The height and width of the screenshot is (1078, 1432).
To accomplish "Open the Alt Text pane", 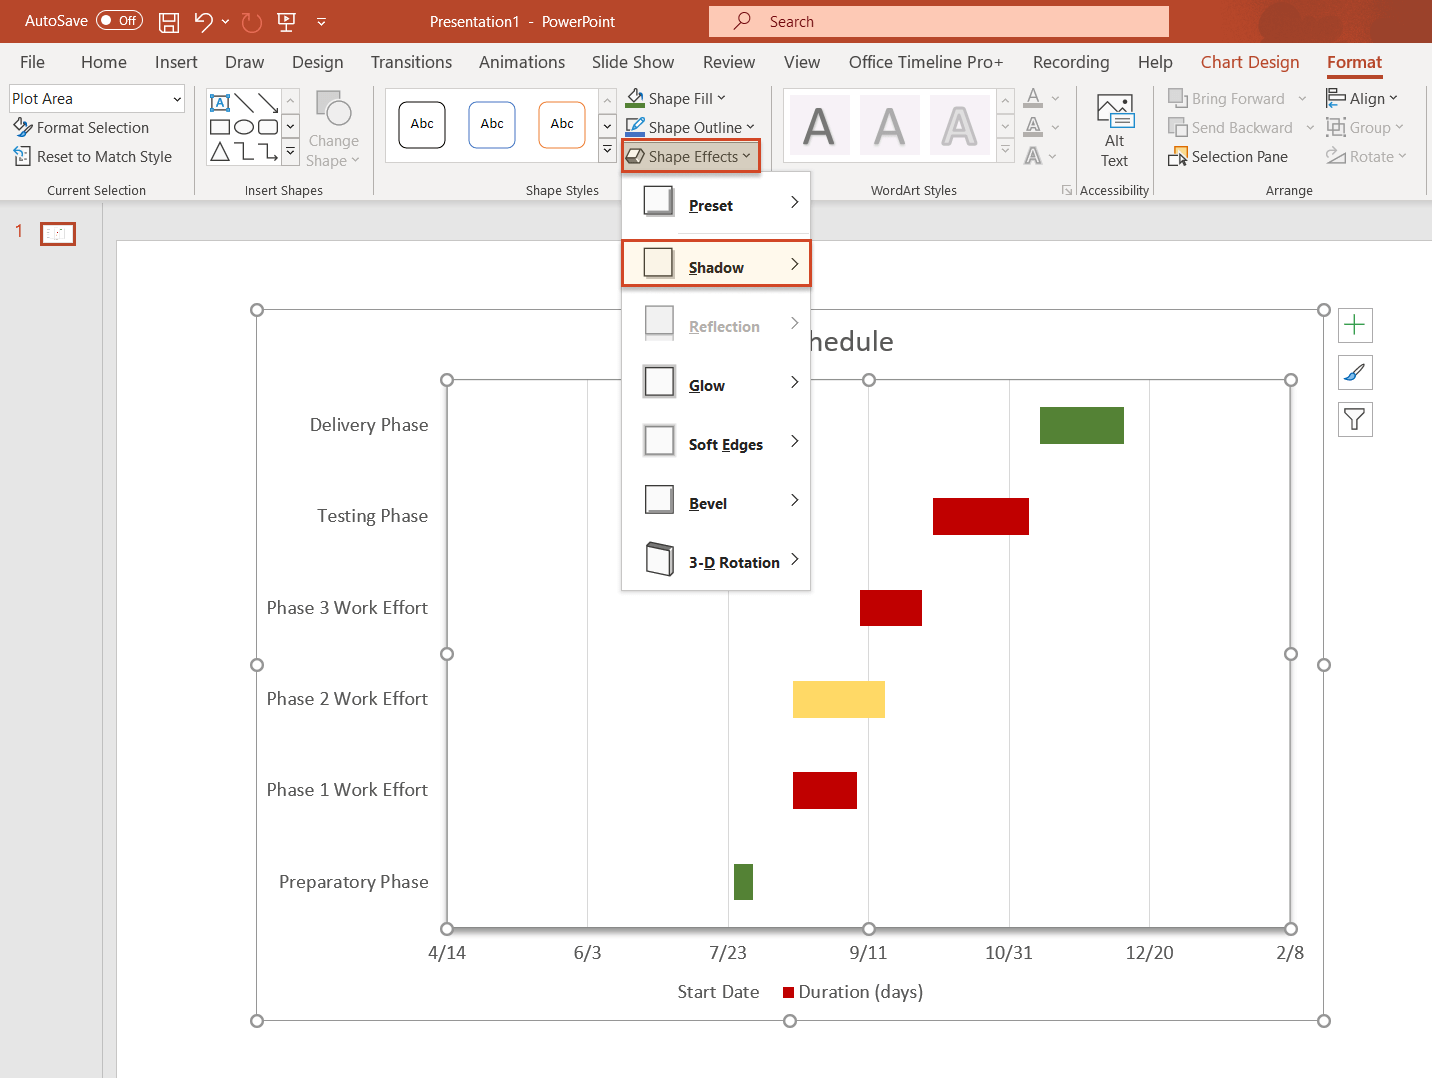I will [x=1113, y=130].
